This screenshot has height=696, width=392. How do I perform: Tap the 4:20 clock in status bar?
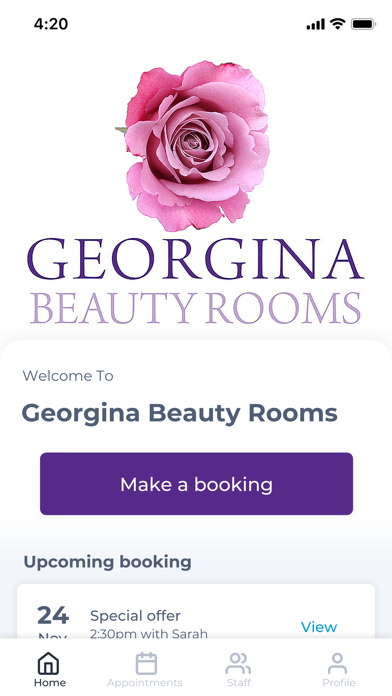51,24
